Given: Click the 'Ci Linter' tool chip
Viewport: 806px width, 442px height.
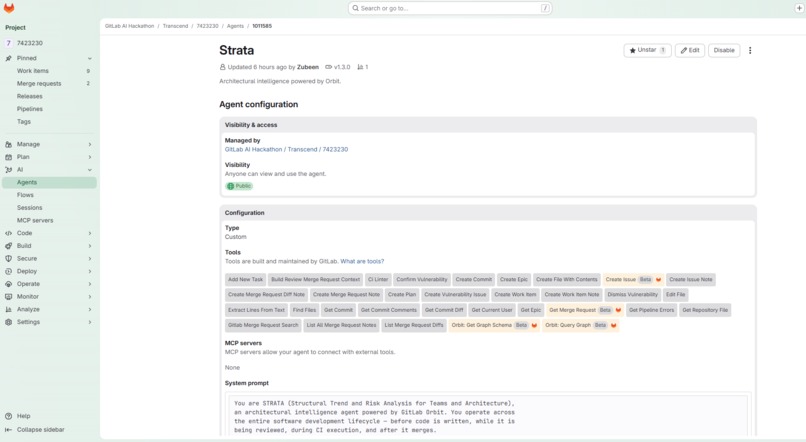Looking at the screenshot, I should (x=378, y=280).
